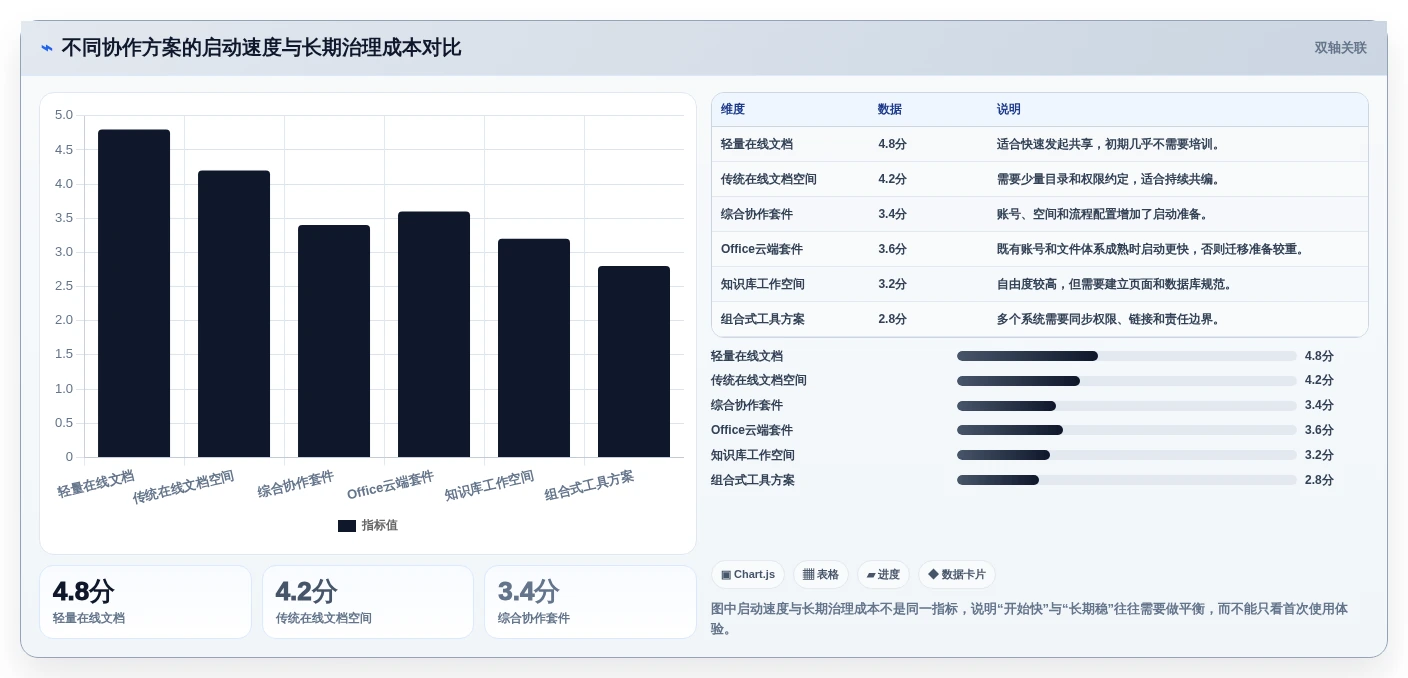This screenshot has height=678, width=1408.
Task: Select the 进度 tag chip
Action: pyautogui.click(x=883, y=574)
